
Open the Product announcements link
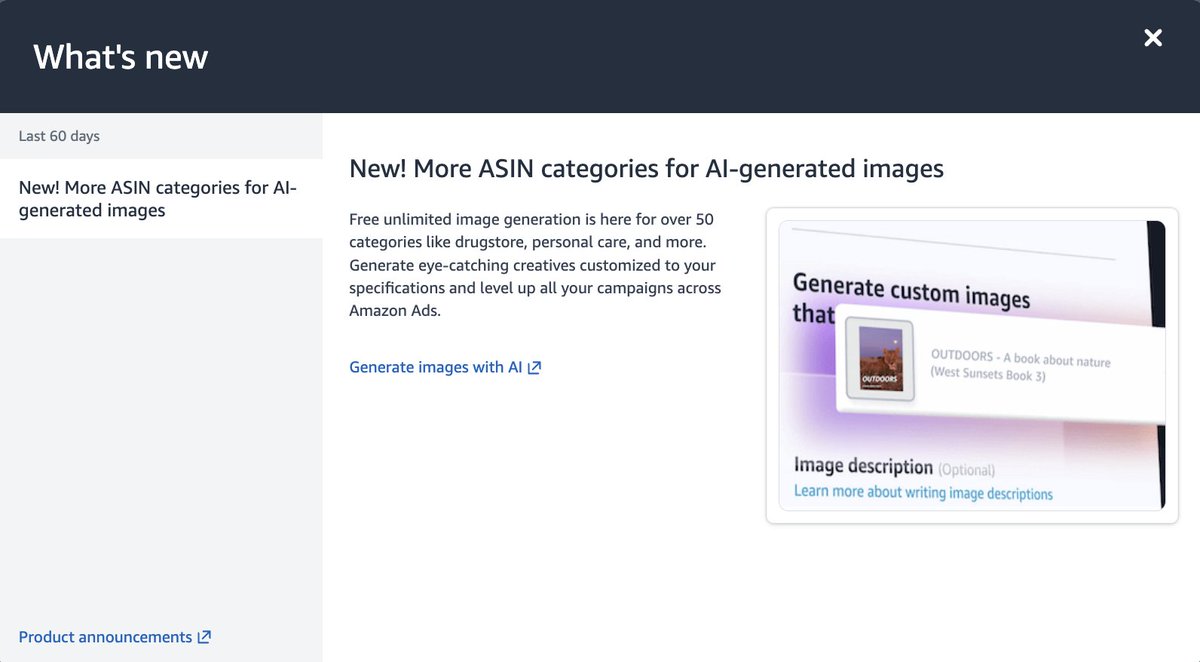click(x=115, y=637)
